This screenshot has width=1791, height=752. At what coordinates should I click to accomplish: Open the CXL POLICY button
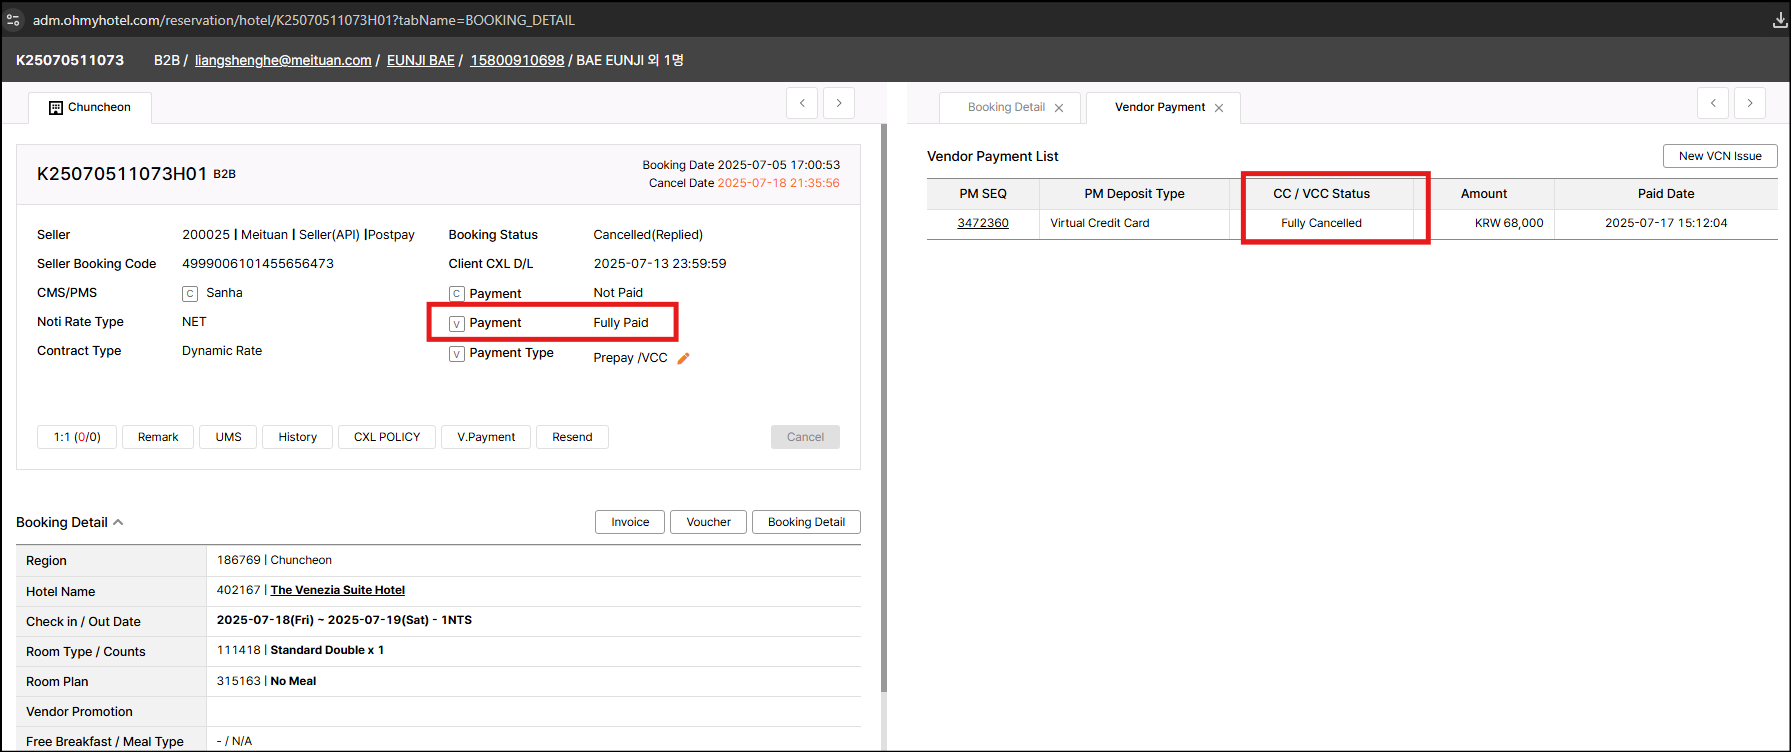click(387, 437)
